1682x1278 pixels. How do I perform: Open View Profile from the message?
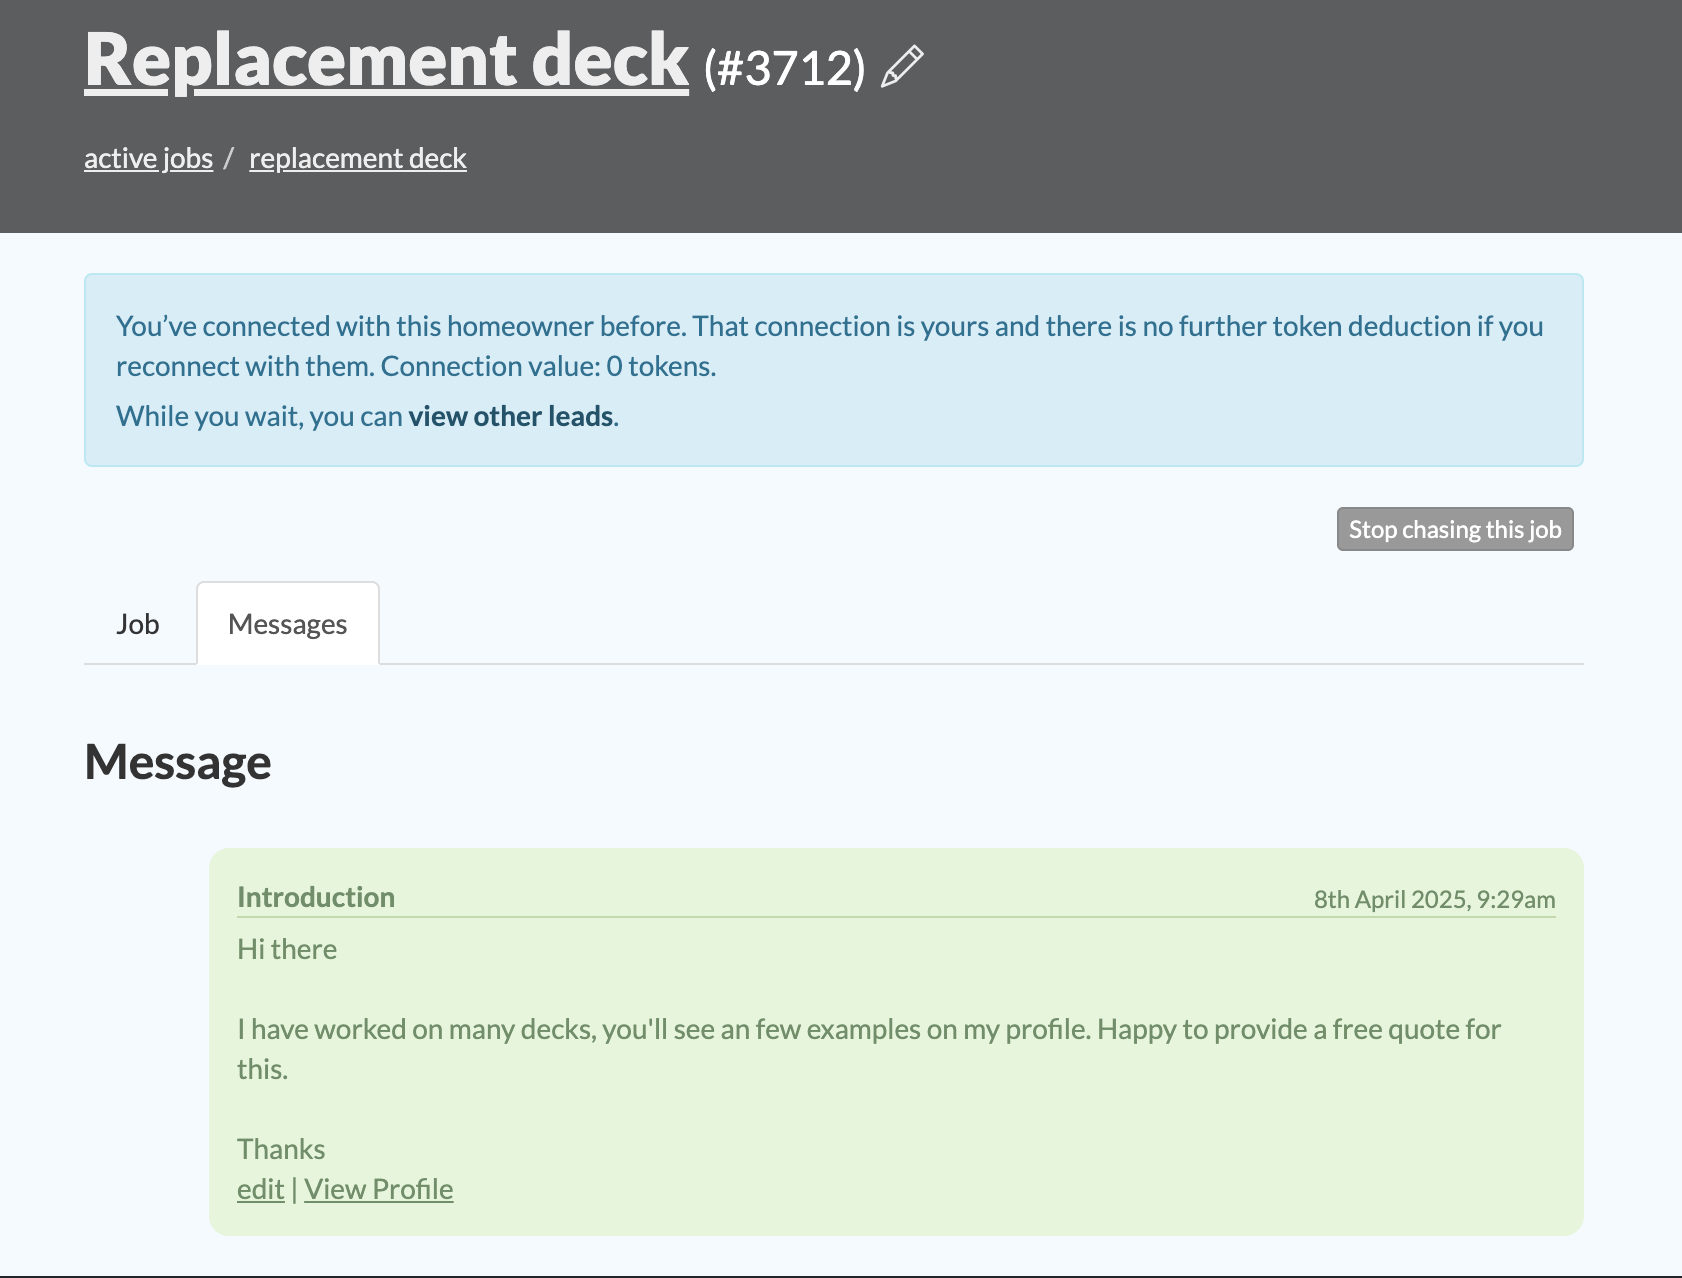coord(378,1189)
